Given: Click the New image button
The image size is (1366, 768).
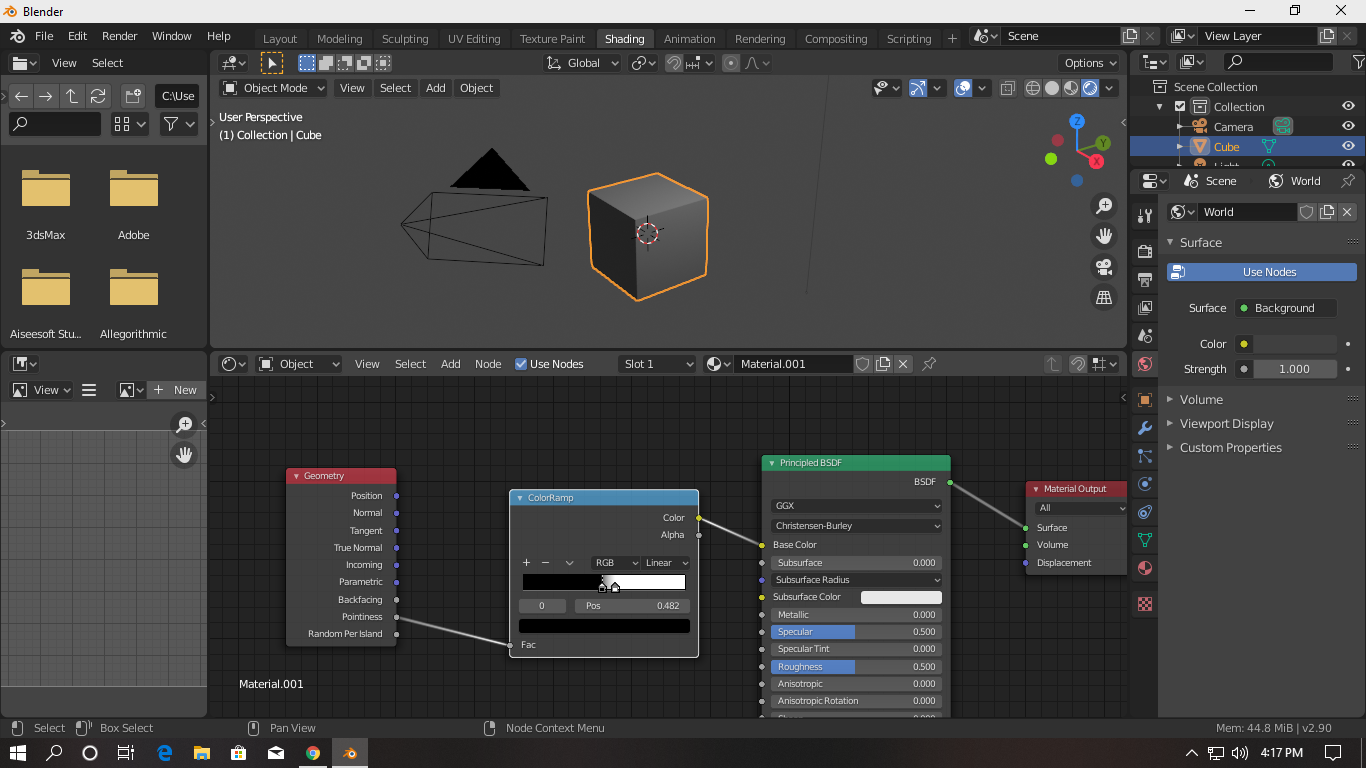Looking at the screenshot, I should (176, 390).
